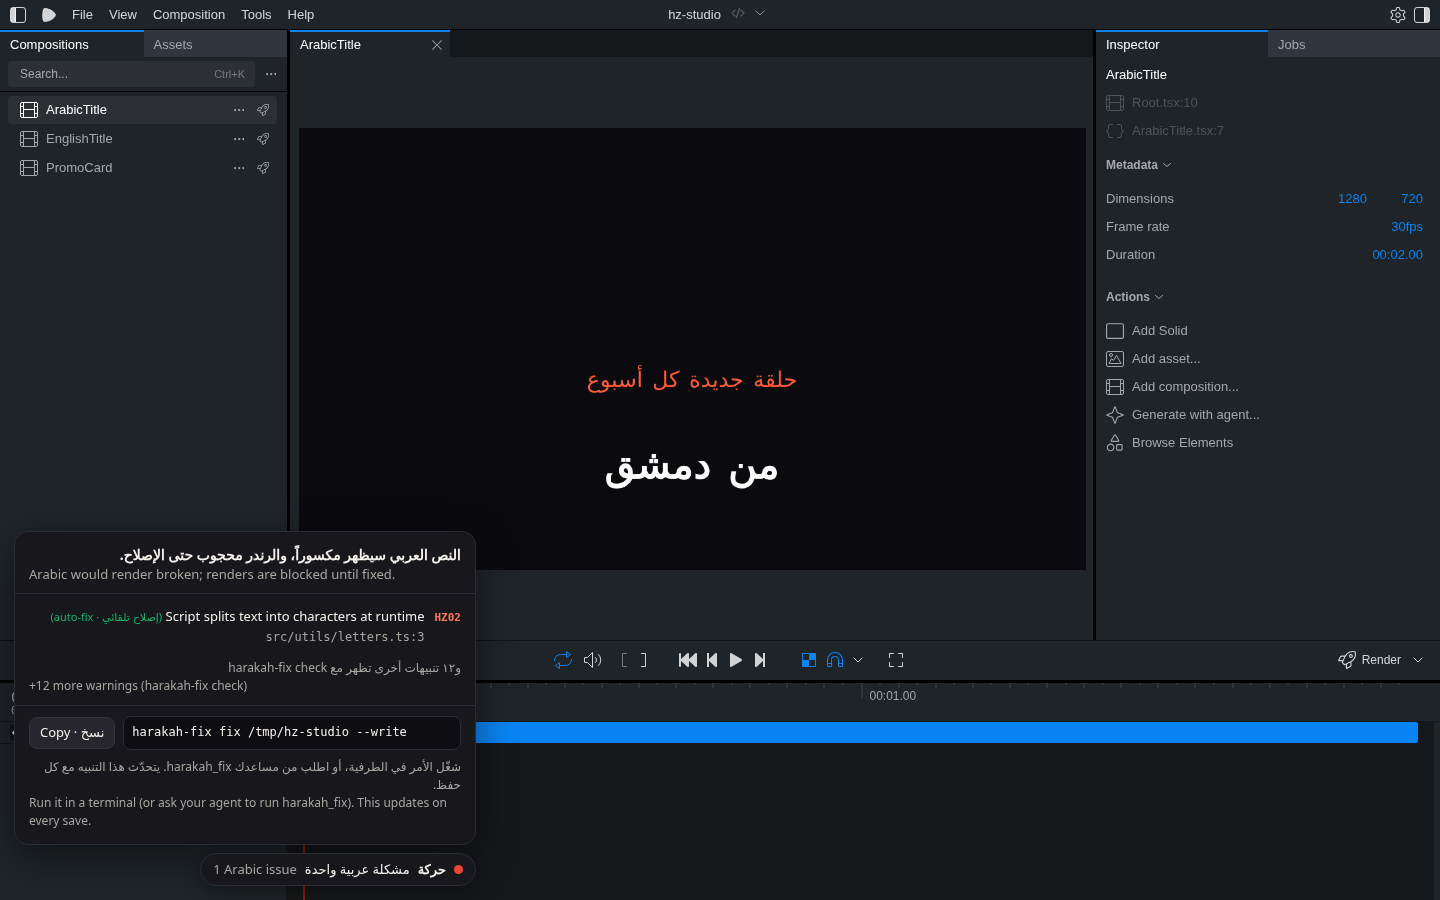Open the settings gear

click(x=1398, y=15)
